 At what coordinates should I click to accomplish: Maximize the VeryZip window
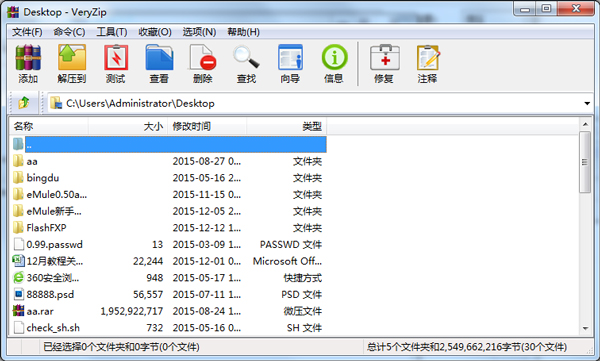(546, 9)
